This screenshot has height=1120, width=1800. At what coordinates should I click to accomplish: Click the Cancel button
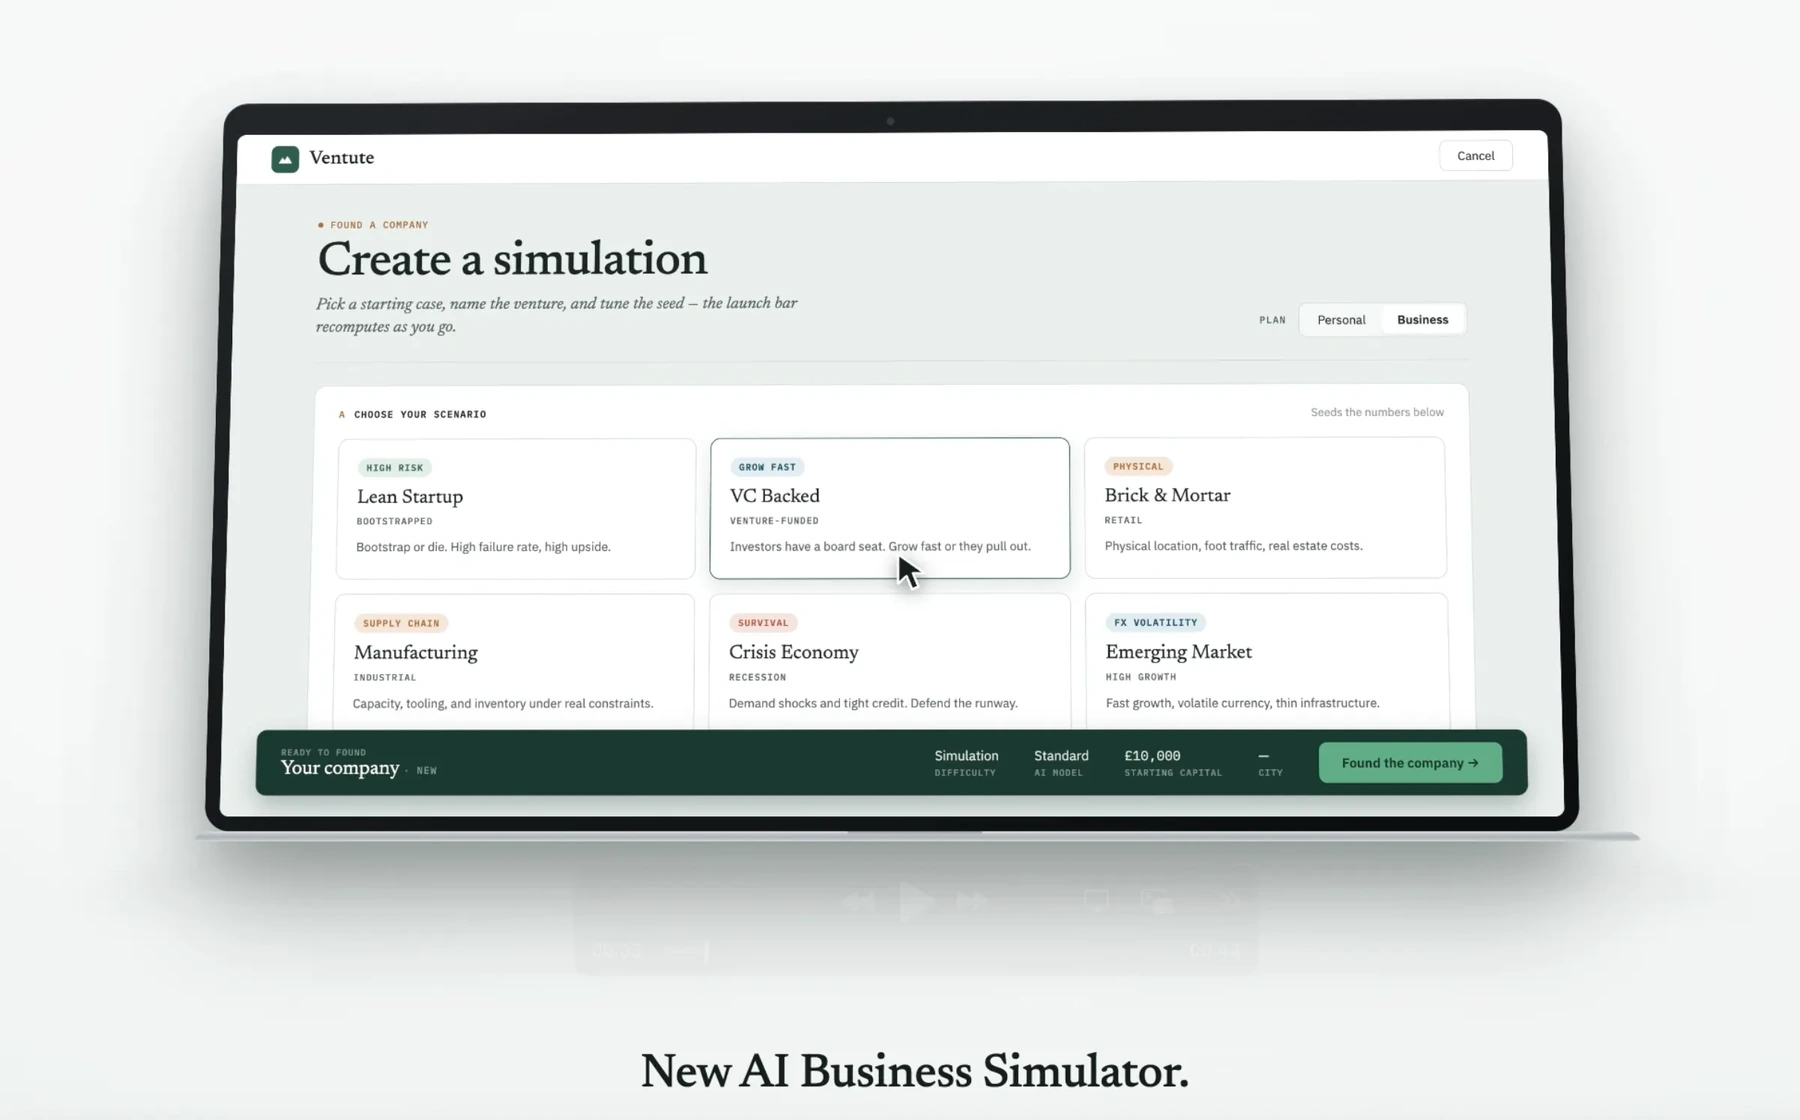[x=1475, y=156]
